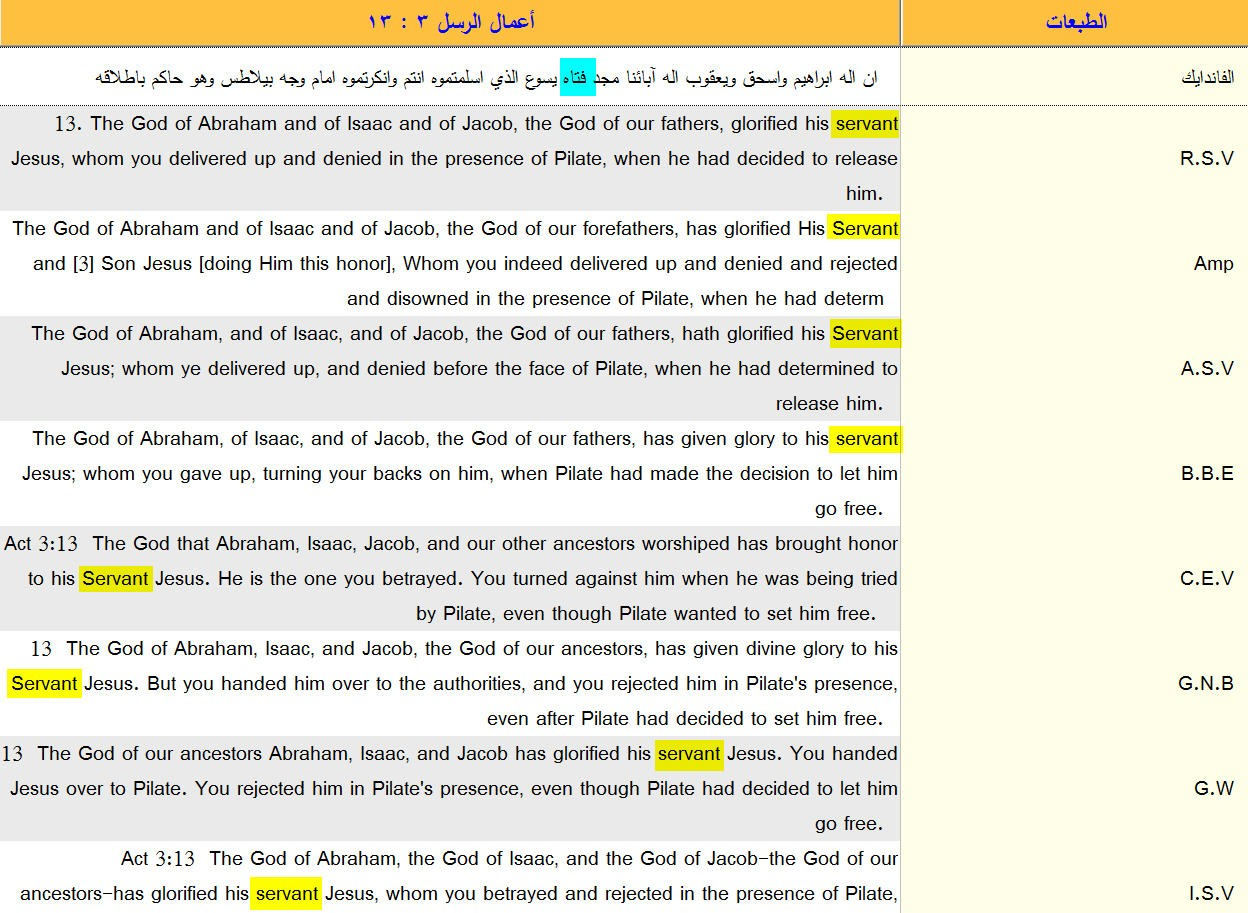The height and width of the screenshot is (913, 1248).
Task: Click highlighted 'Servant' in the A.S.V verse
Action: point(864,334)
